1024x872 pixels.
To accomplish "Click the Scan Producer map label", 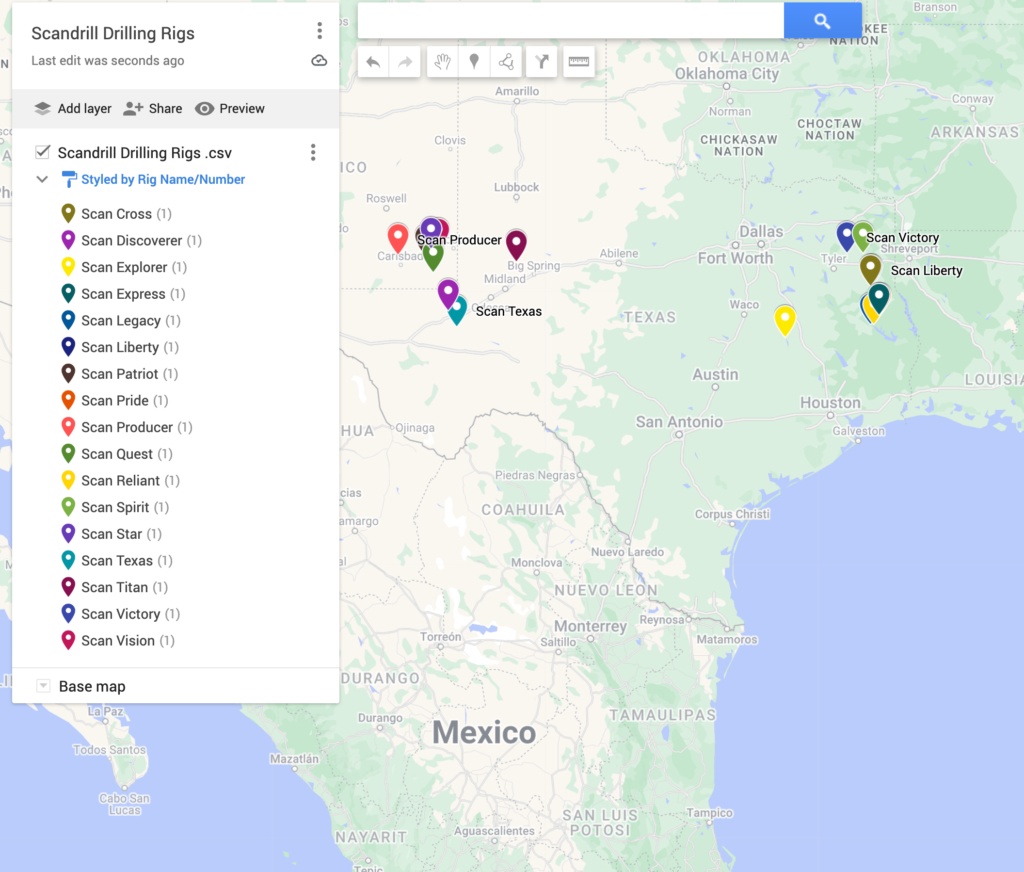I will tap(460, 240).
